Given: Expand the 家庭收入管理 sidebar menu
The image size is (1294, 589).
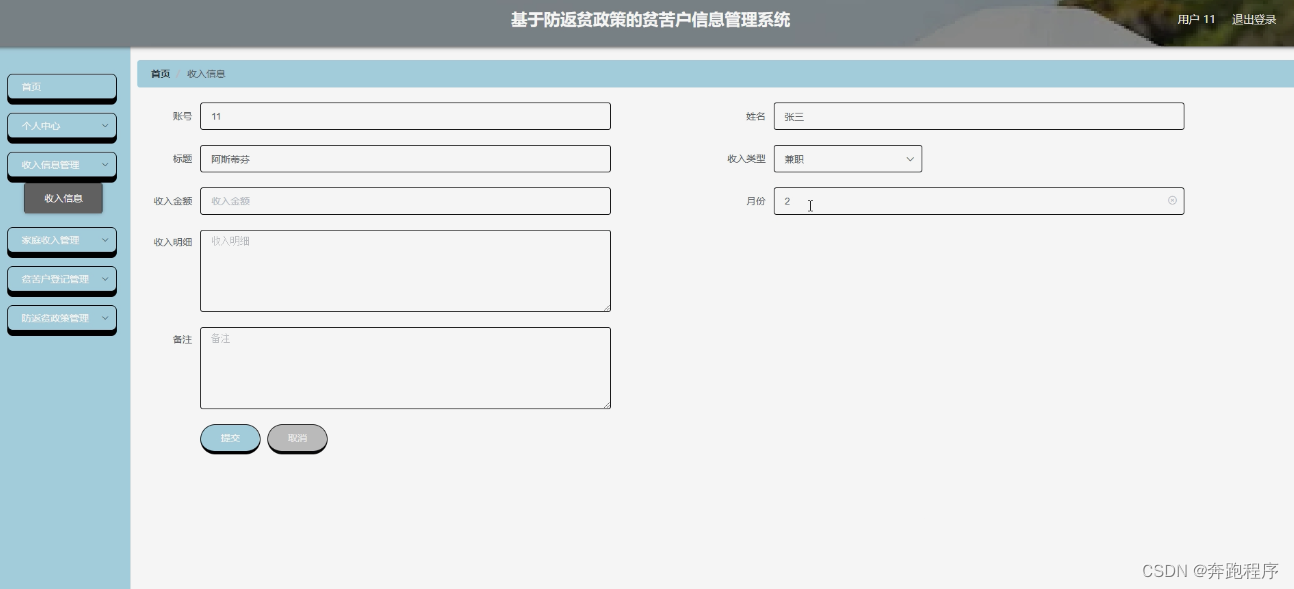Looking at the screenshot, I should click(62, 240).
